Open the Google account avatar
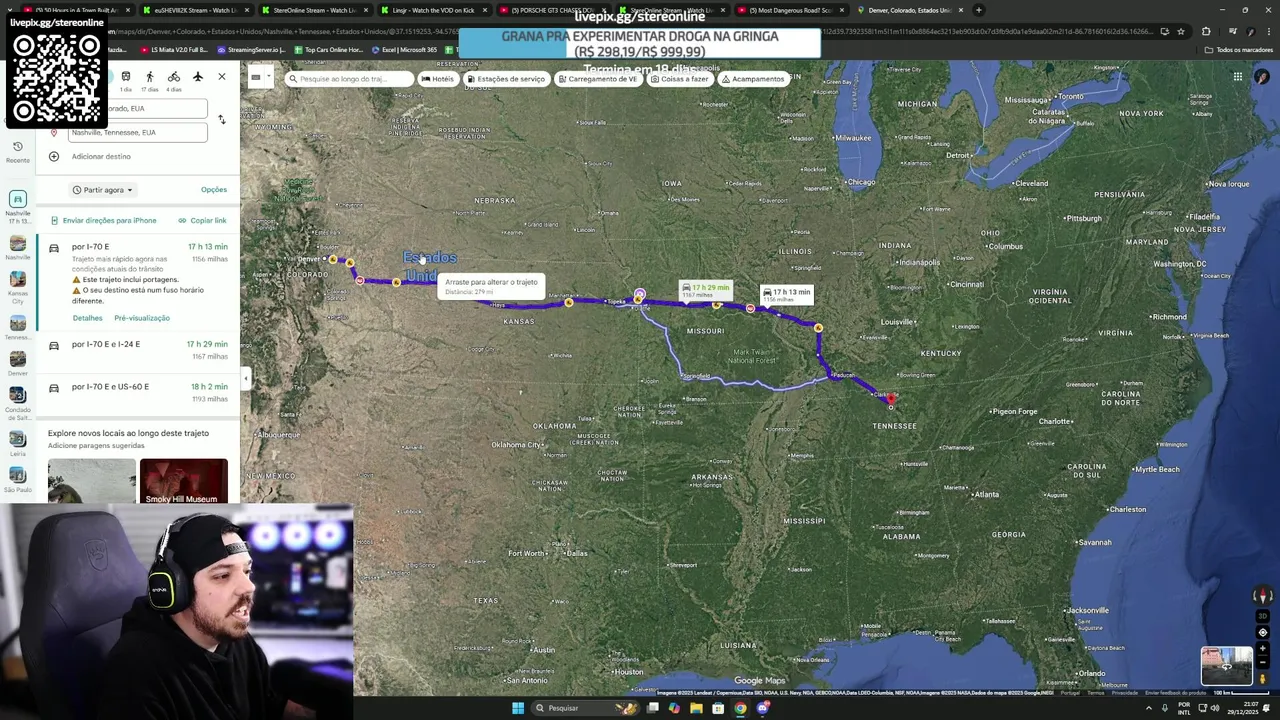This screenshot has width=1280, height=720. coord(1262,77)
